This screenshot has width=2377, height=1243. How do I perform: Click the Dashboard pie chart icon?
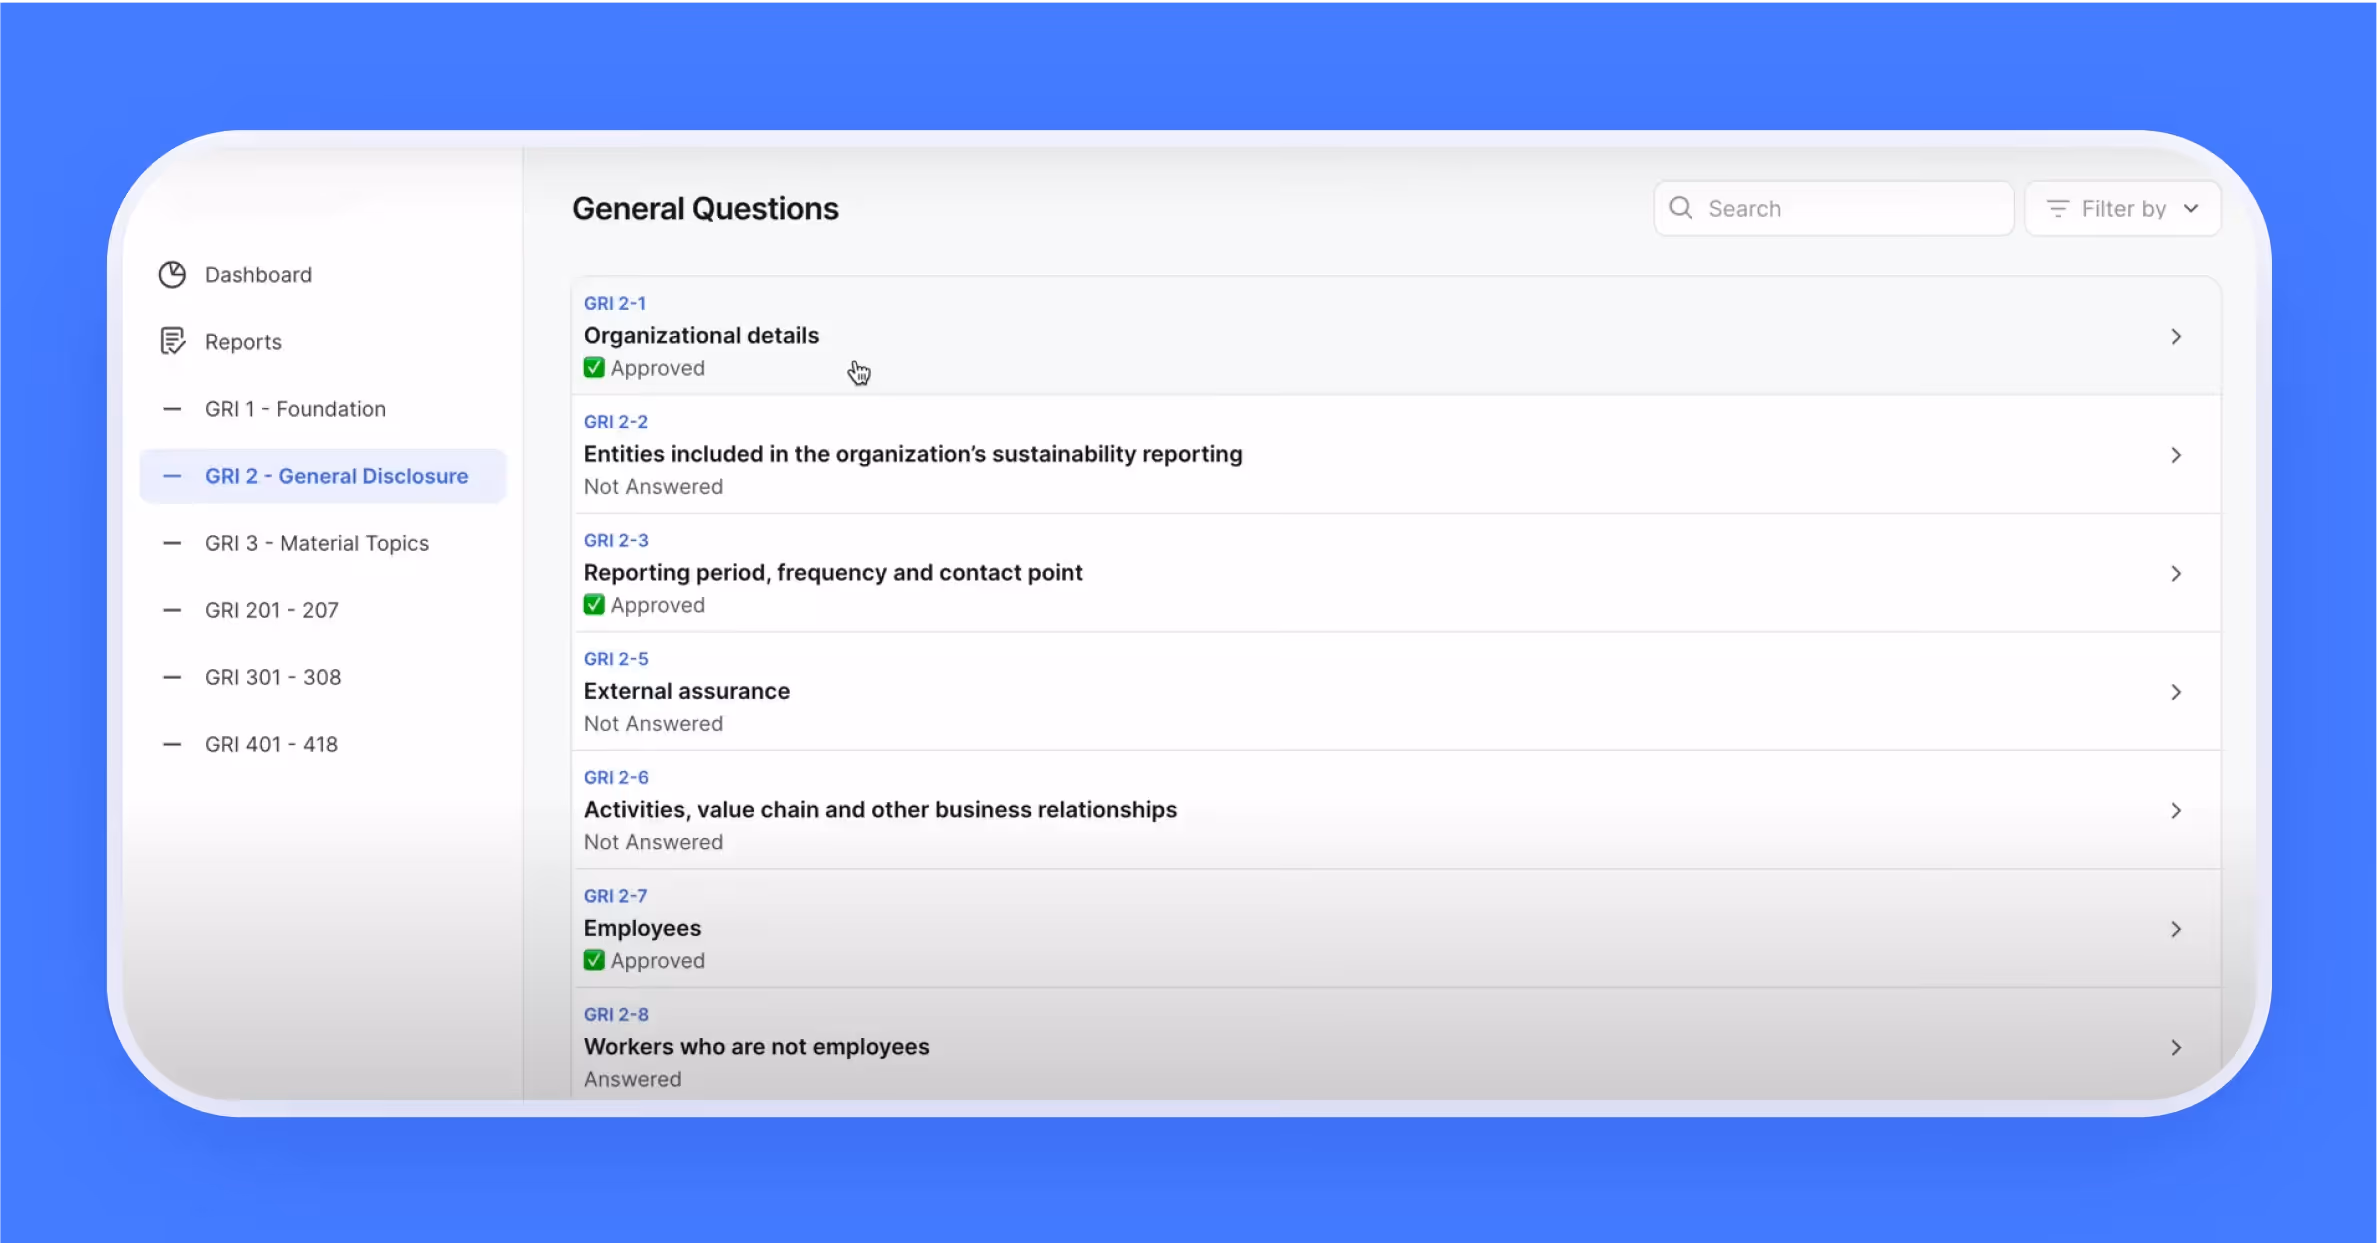pyautogui.click(x=172, y=275)
